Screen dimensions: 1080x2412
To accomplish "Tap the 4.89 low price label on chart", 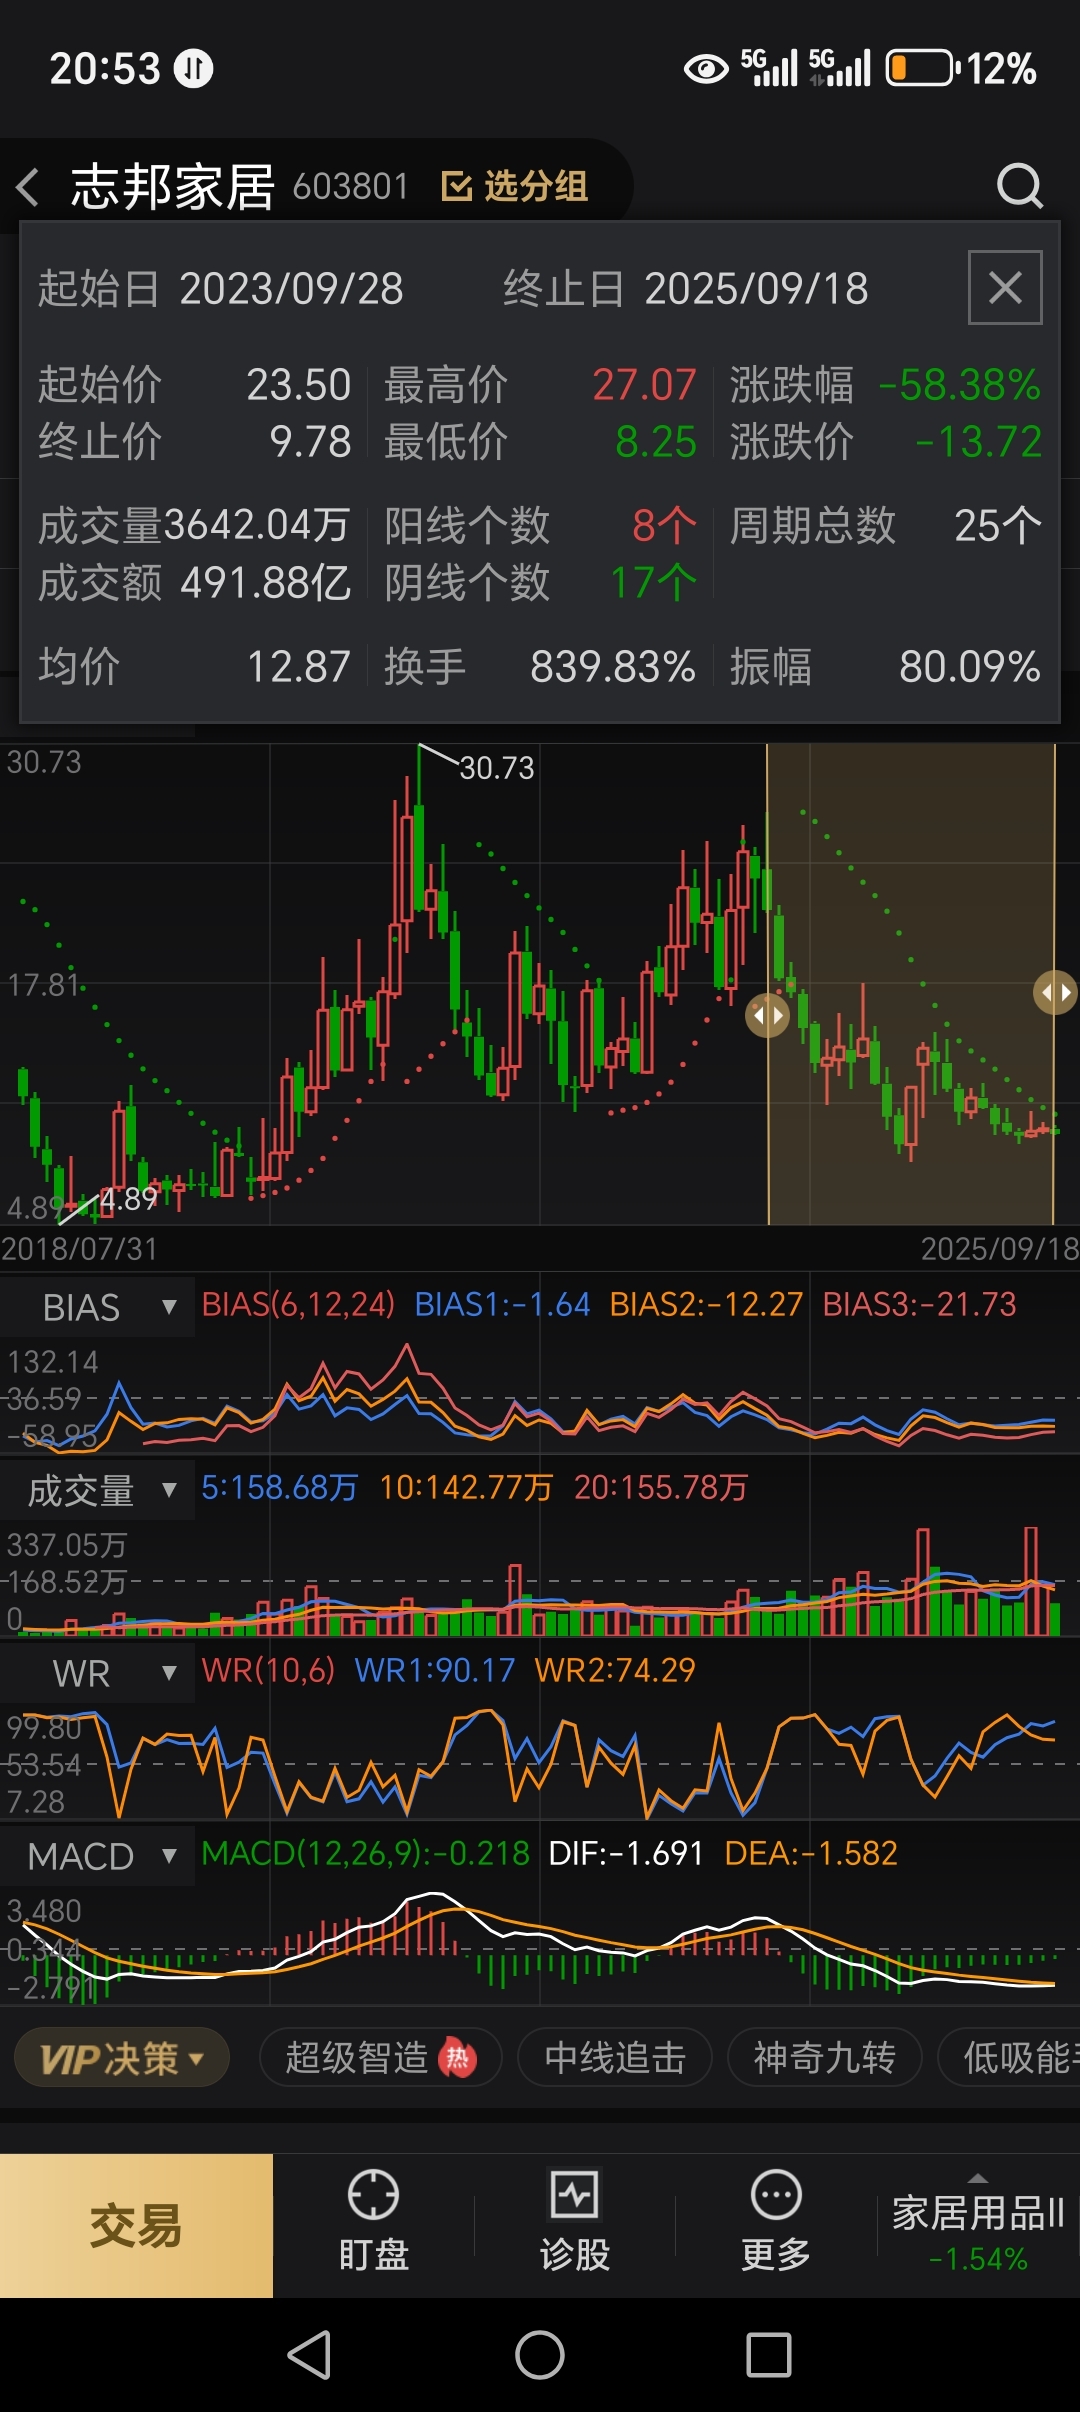I will point(128,1199).
